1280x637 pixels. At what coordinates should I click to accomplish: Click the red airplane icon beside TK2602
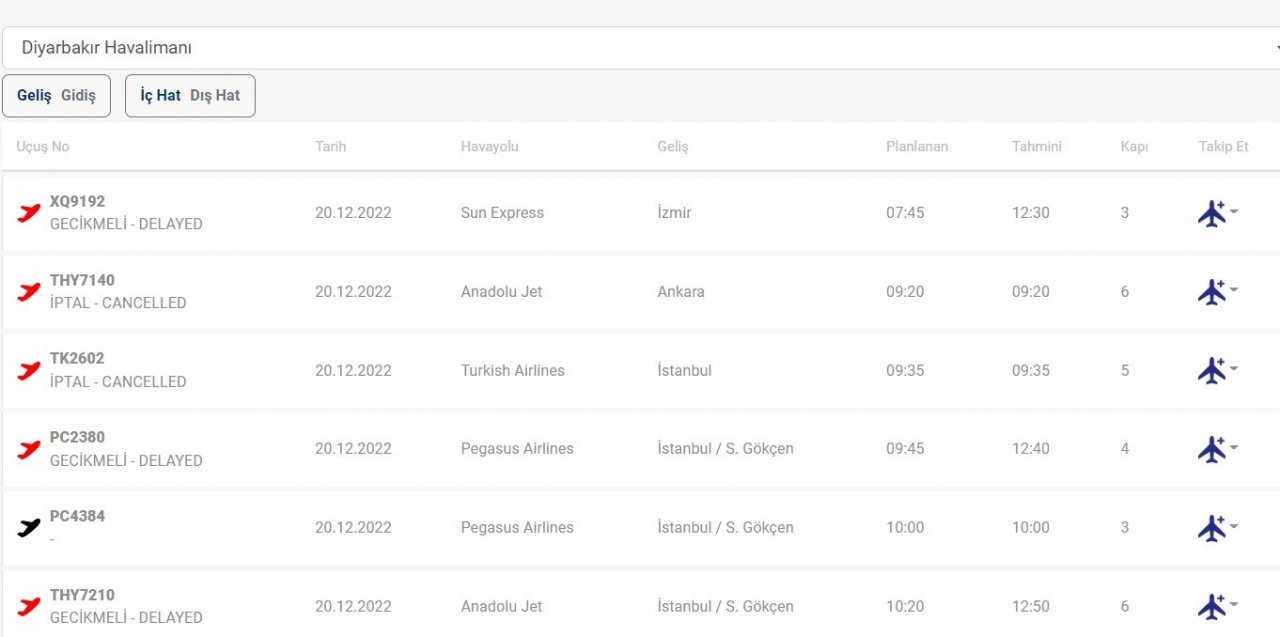[29, 370]
